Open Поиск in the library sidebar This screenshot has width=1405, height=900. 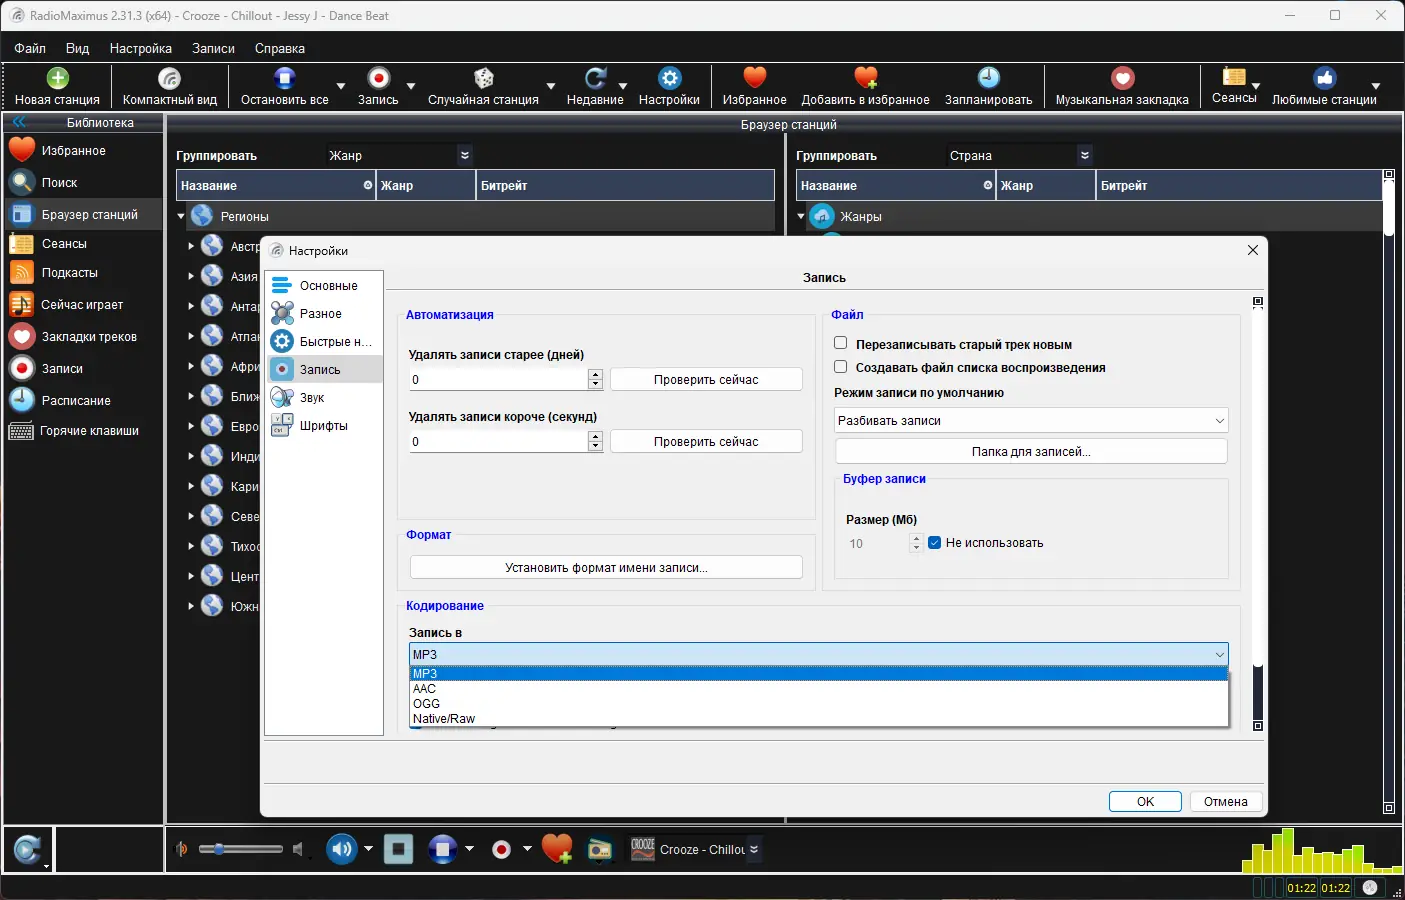pos(83,183)
